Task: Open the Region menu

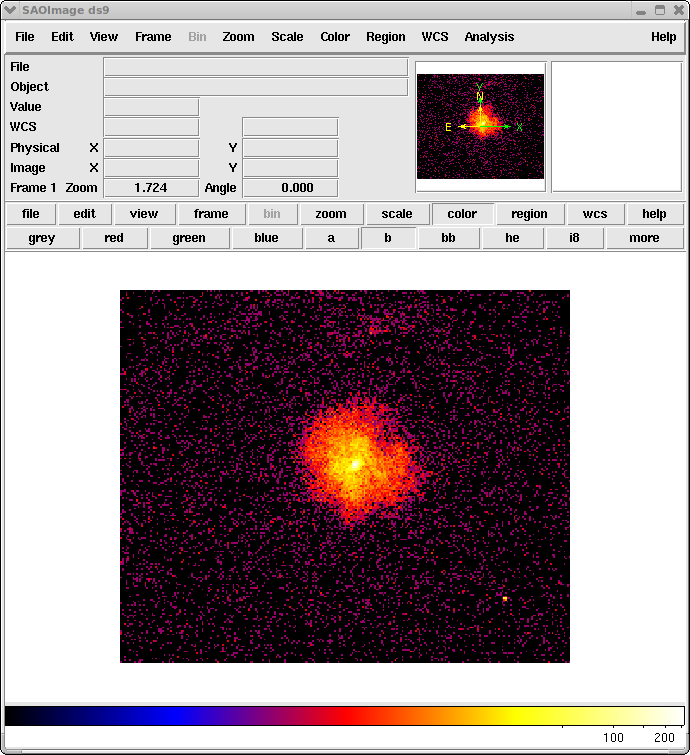Action: 385,37
